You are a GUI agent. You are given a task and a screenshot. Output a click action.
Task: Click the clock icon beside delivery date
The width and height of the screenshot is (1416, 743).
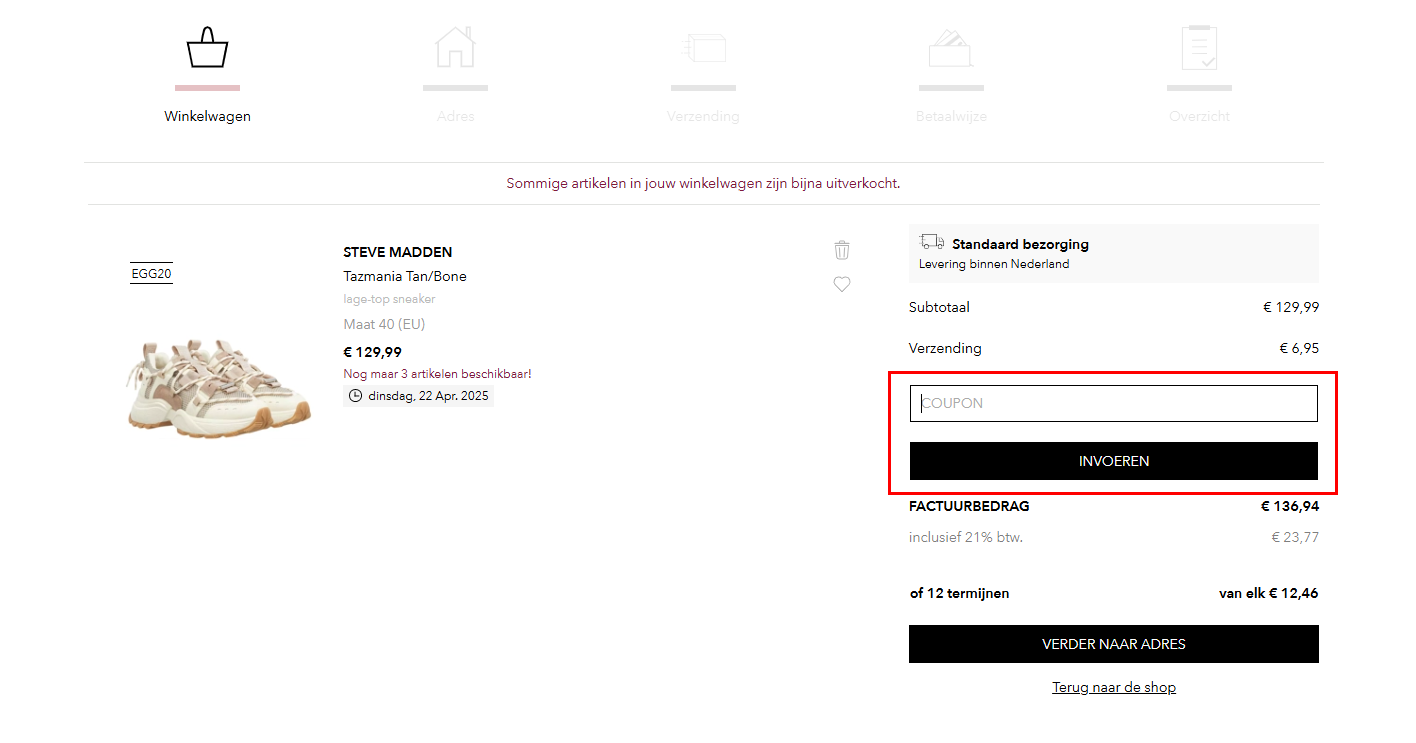(x=355, y=396)
